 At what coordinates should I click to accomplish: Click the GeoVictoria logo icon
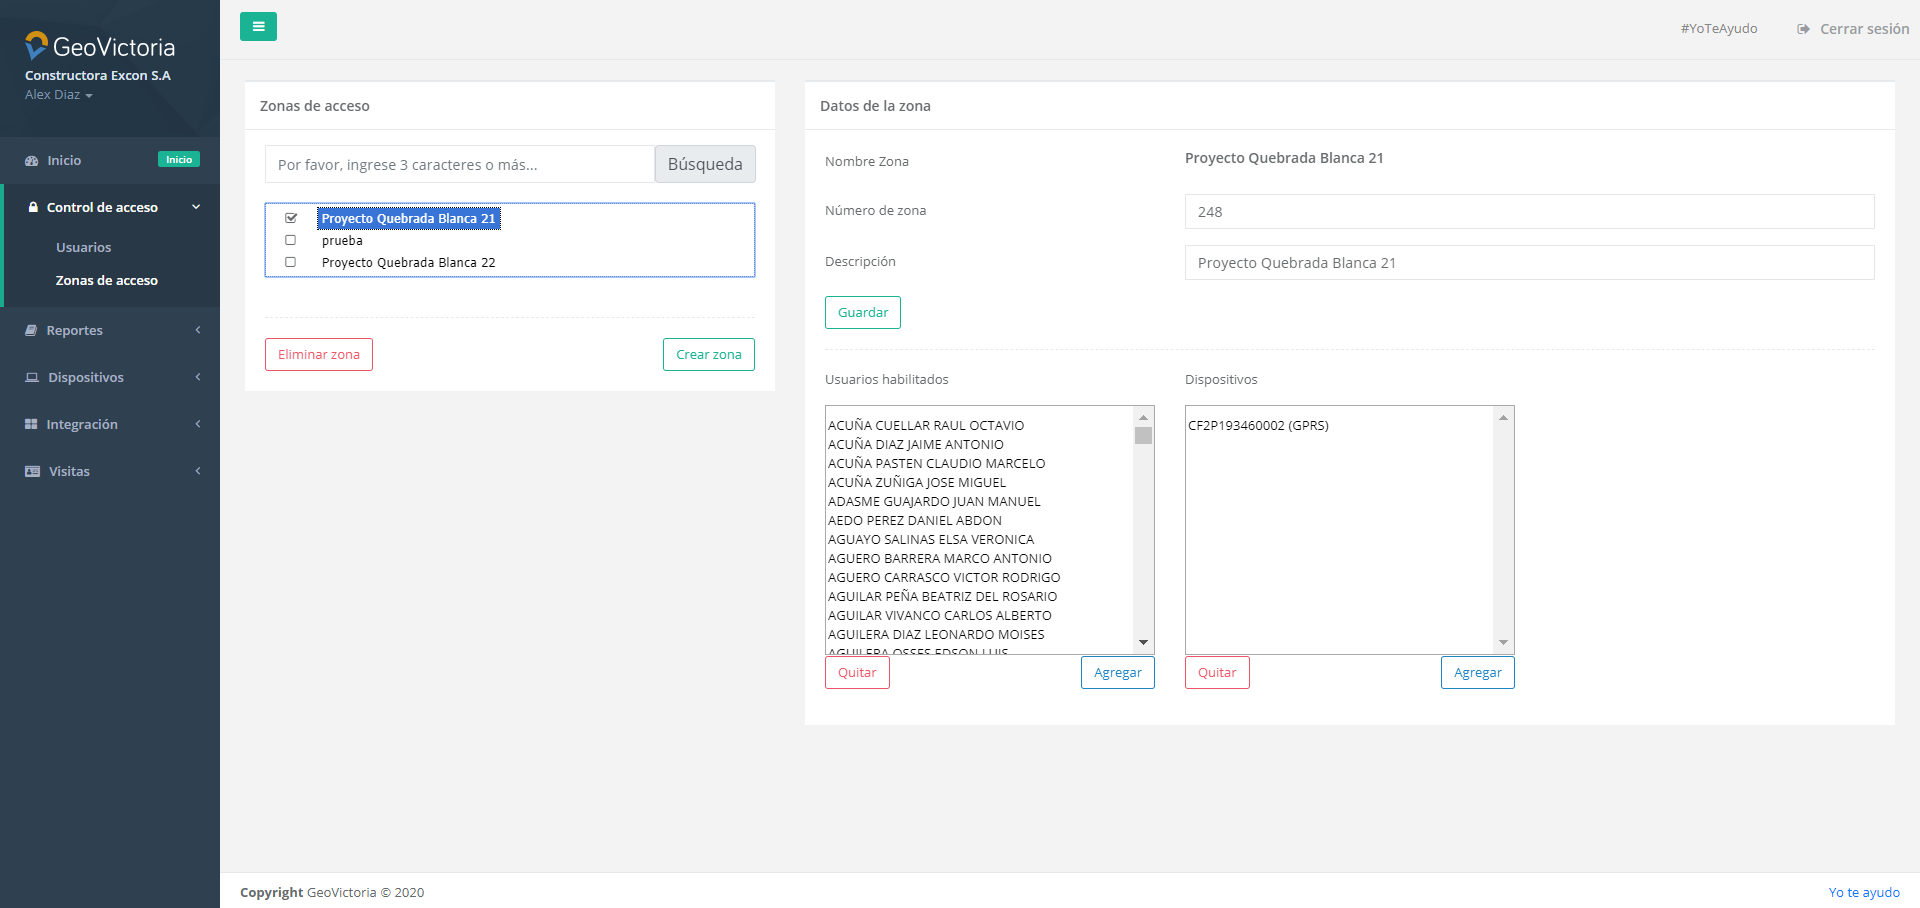[37, 45]
